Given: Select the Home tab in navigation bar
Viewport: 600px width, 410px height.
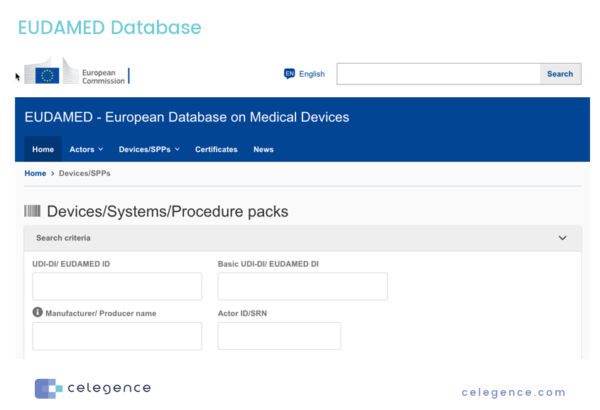Looking at the screenshot, I should (43, 150).
